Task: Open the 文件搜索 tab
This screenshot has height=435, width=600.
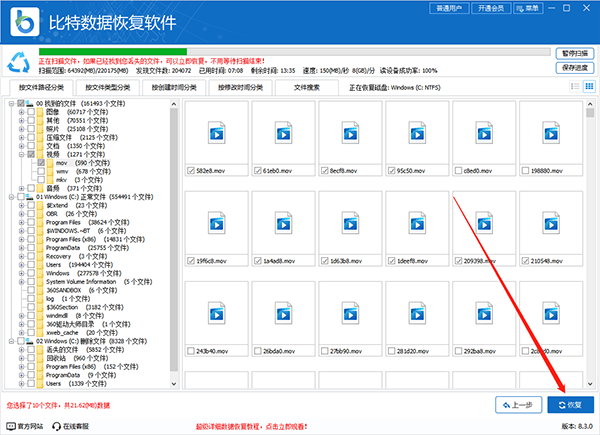Action: tap(307, 87)
